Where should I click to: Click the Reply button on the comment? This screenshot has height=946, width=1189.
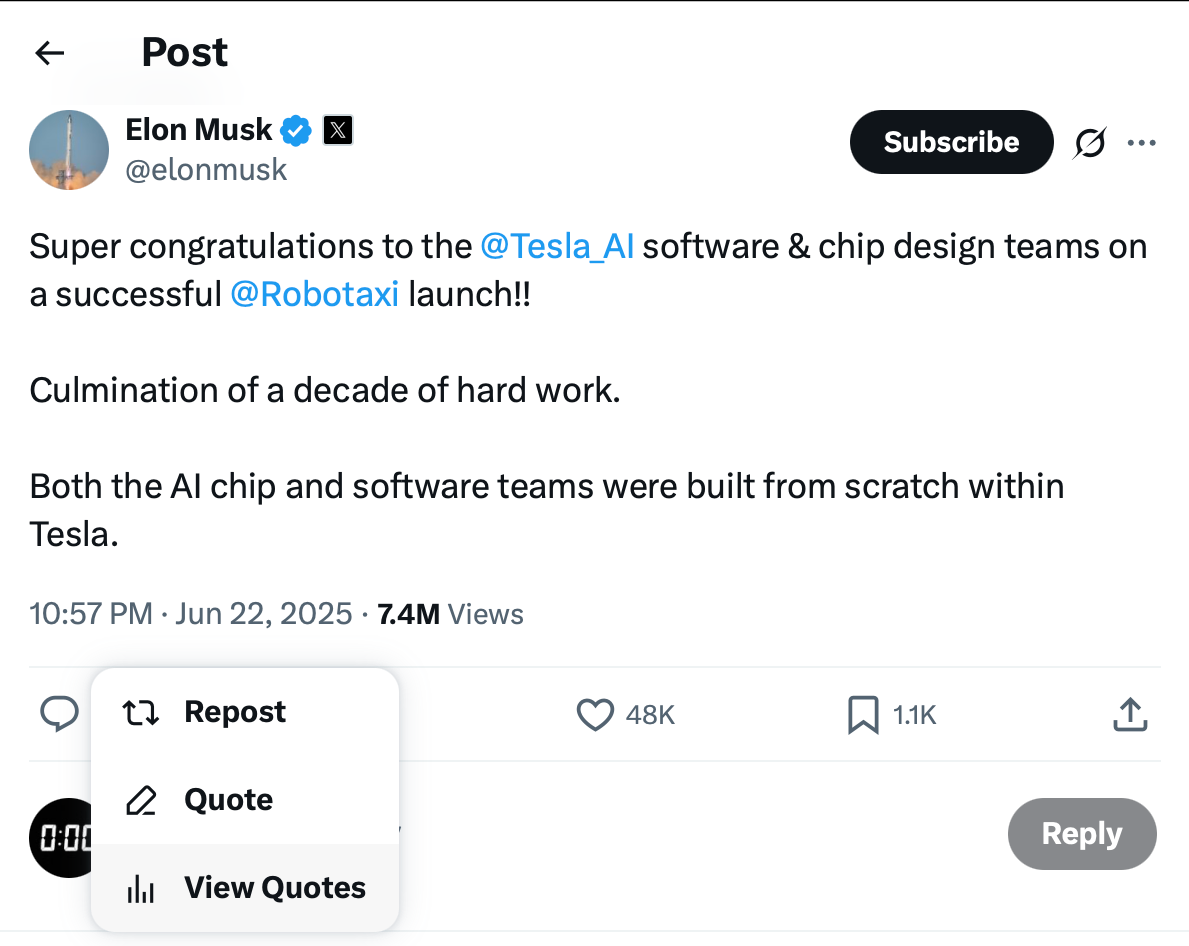click(1082, 833)
